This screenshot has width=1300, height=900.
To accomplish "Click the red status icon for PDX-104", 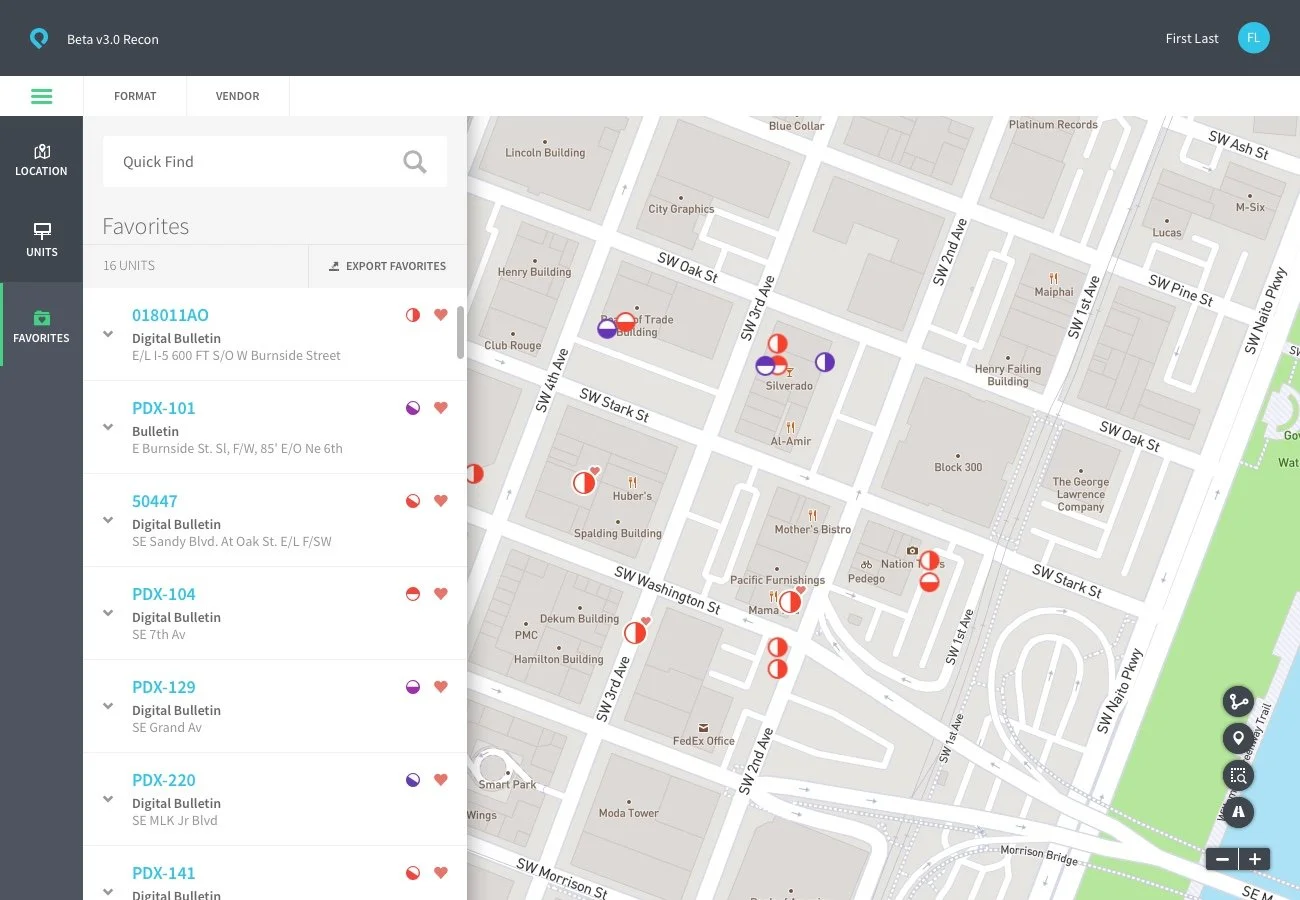I will (413, 594).
